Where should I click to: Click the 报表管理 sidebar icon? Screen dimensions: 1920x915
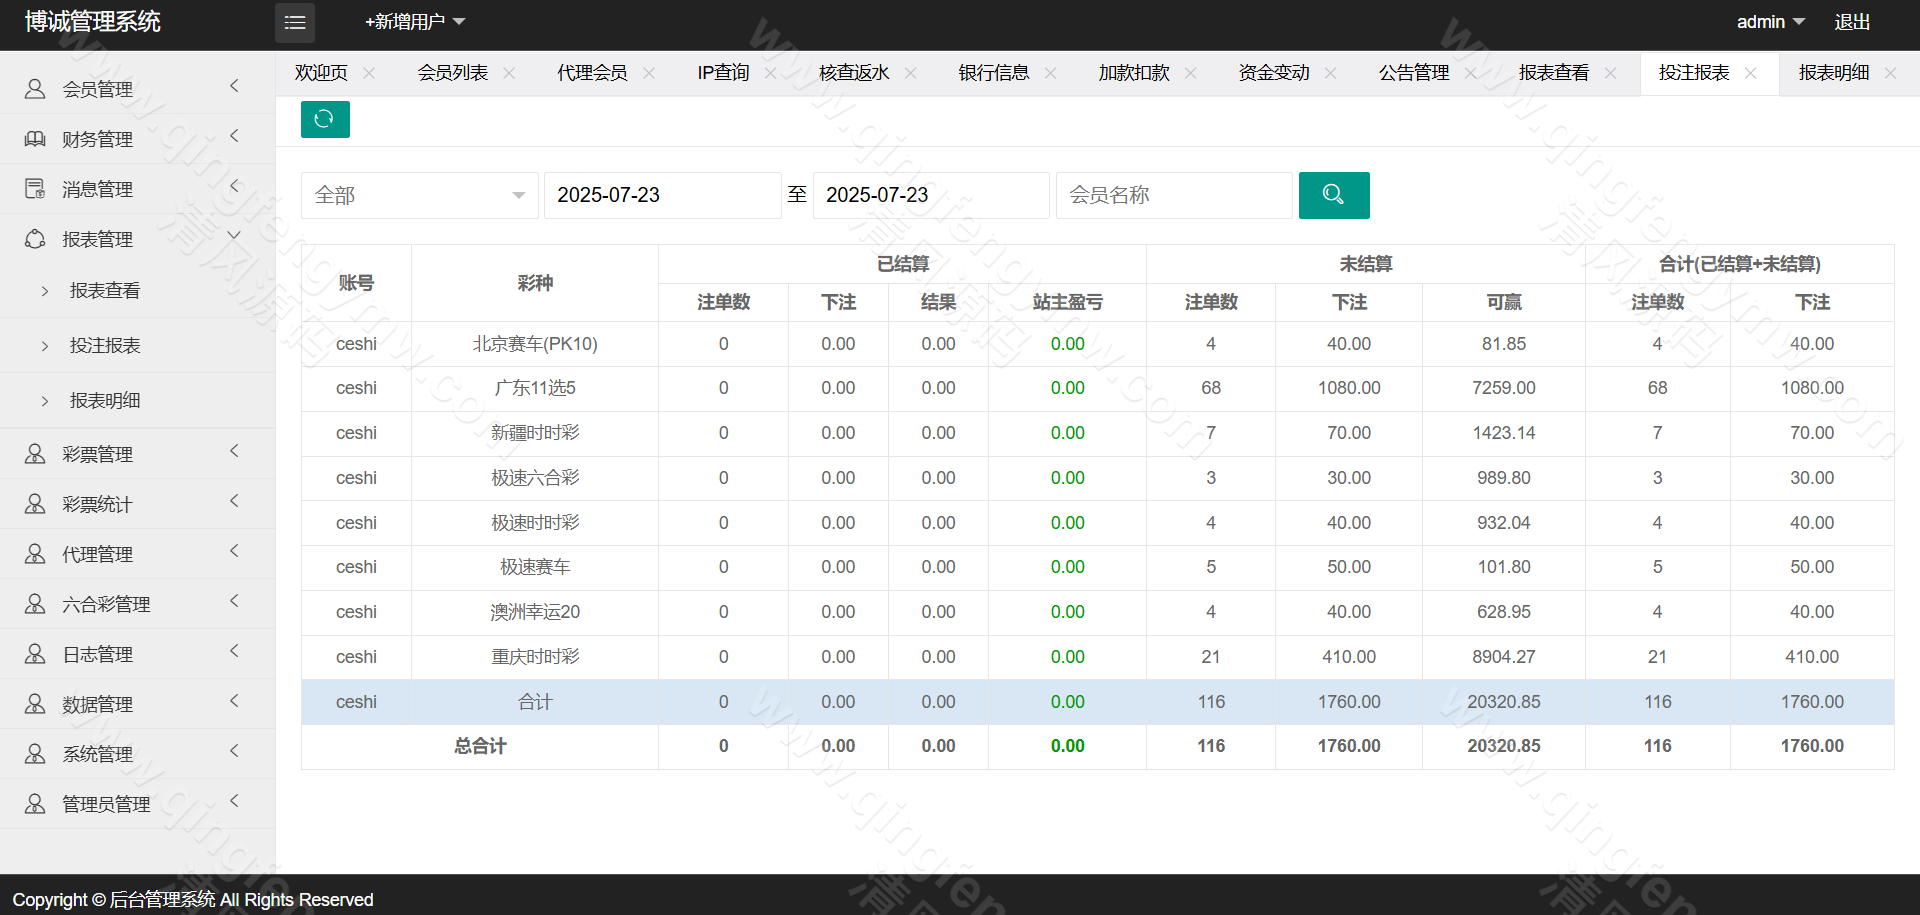[35, 239]
